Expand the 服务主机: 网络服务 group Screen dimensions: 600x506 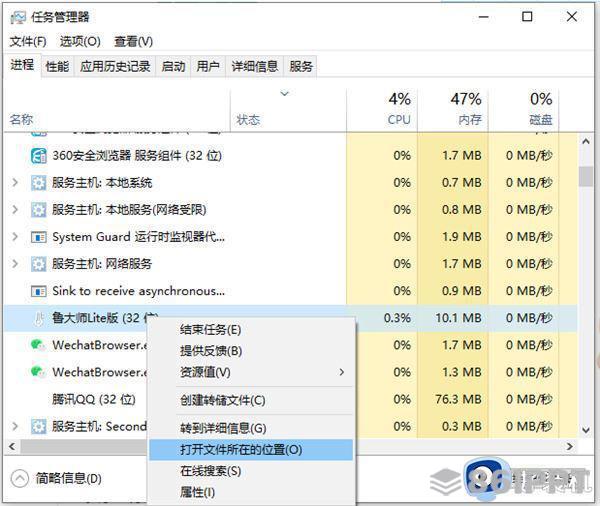click(15, 264)
